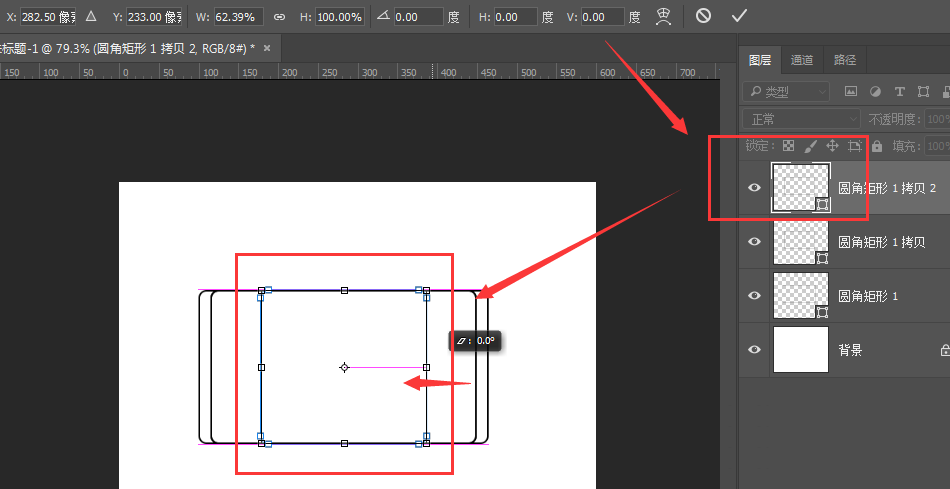Hide the 圆角矩形 1 拷贝 2 layer
This screenshot has width=950, height=489.
(754, 188)
